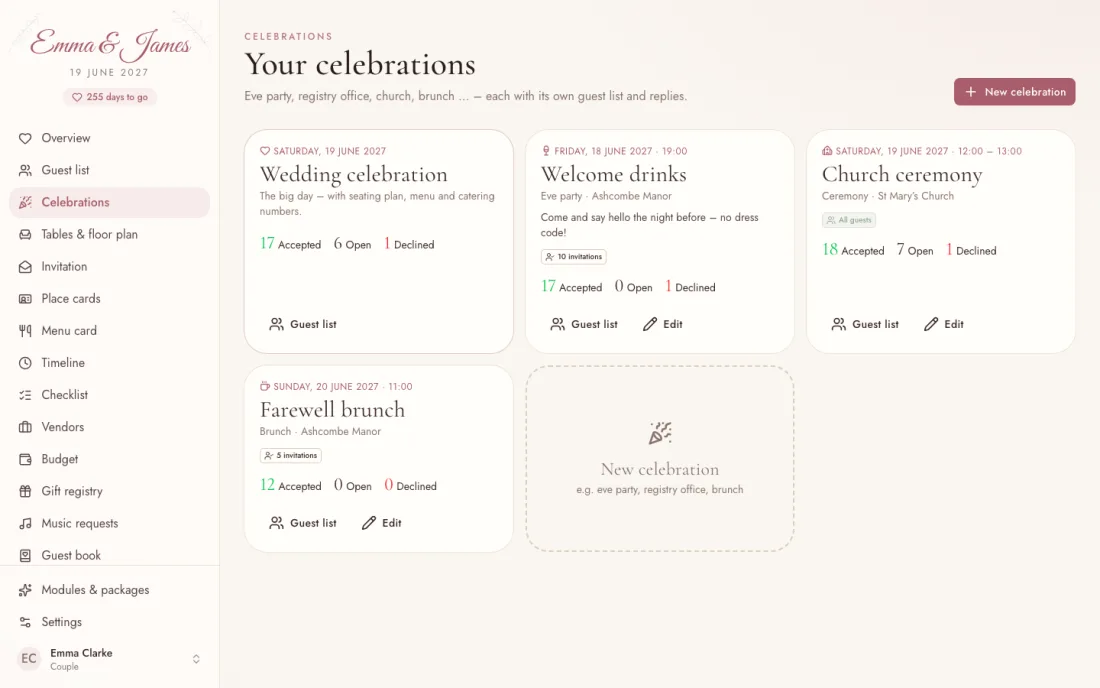Click the pencil icon on Church ceremony card
Image resolution: width=1100 pixels, height=688 pixels.
point(931,324)
